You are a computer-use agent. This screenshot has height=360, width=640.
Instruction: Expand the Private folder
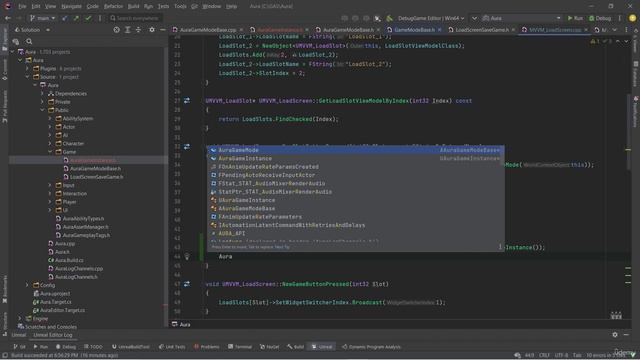click(42, 102)
